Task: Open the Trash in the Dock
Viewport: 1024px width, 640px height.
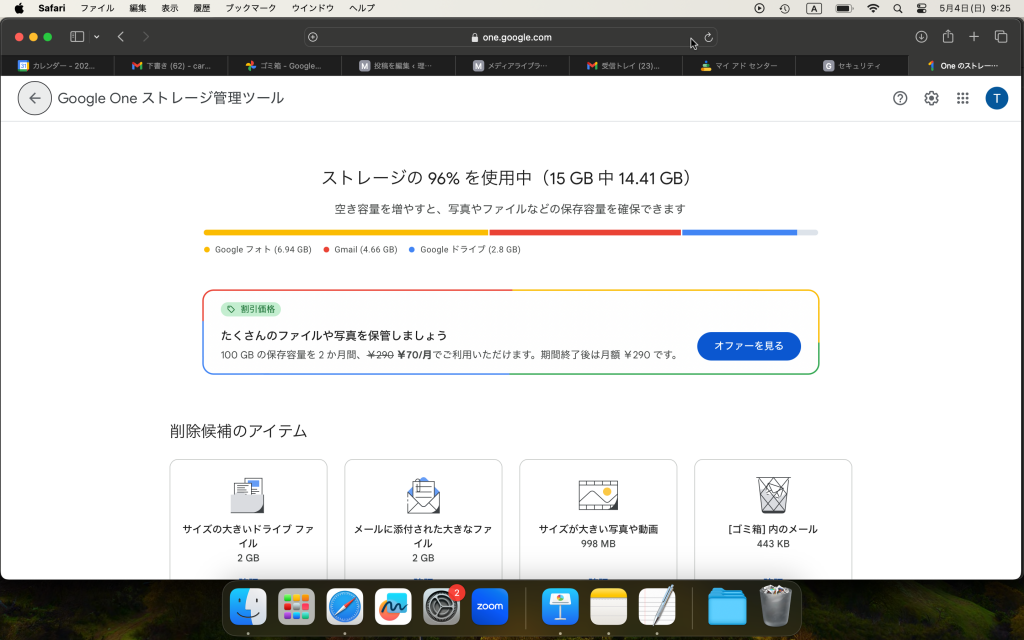Action: point(775,607)
